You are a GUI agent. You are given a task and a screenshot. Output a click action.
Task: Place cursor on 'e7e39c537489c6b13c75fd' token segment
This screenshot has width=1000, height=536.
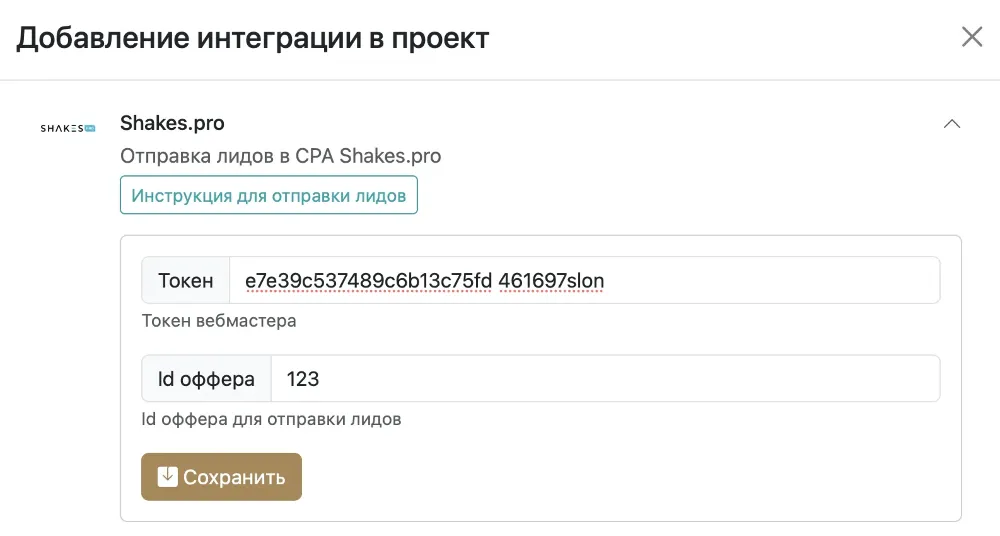click(x=368, y=281)
